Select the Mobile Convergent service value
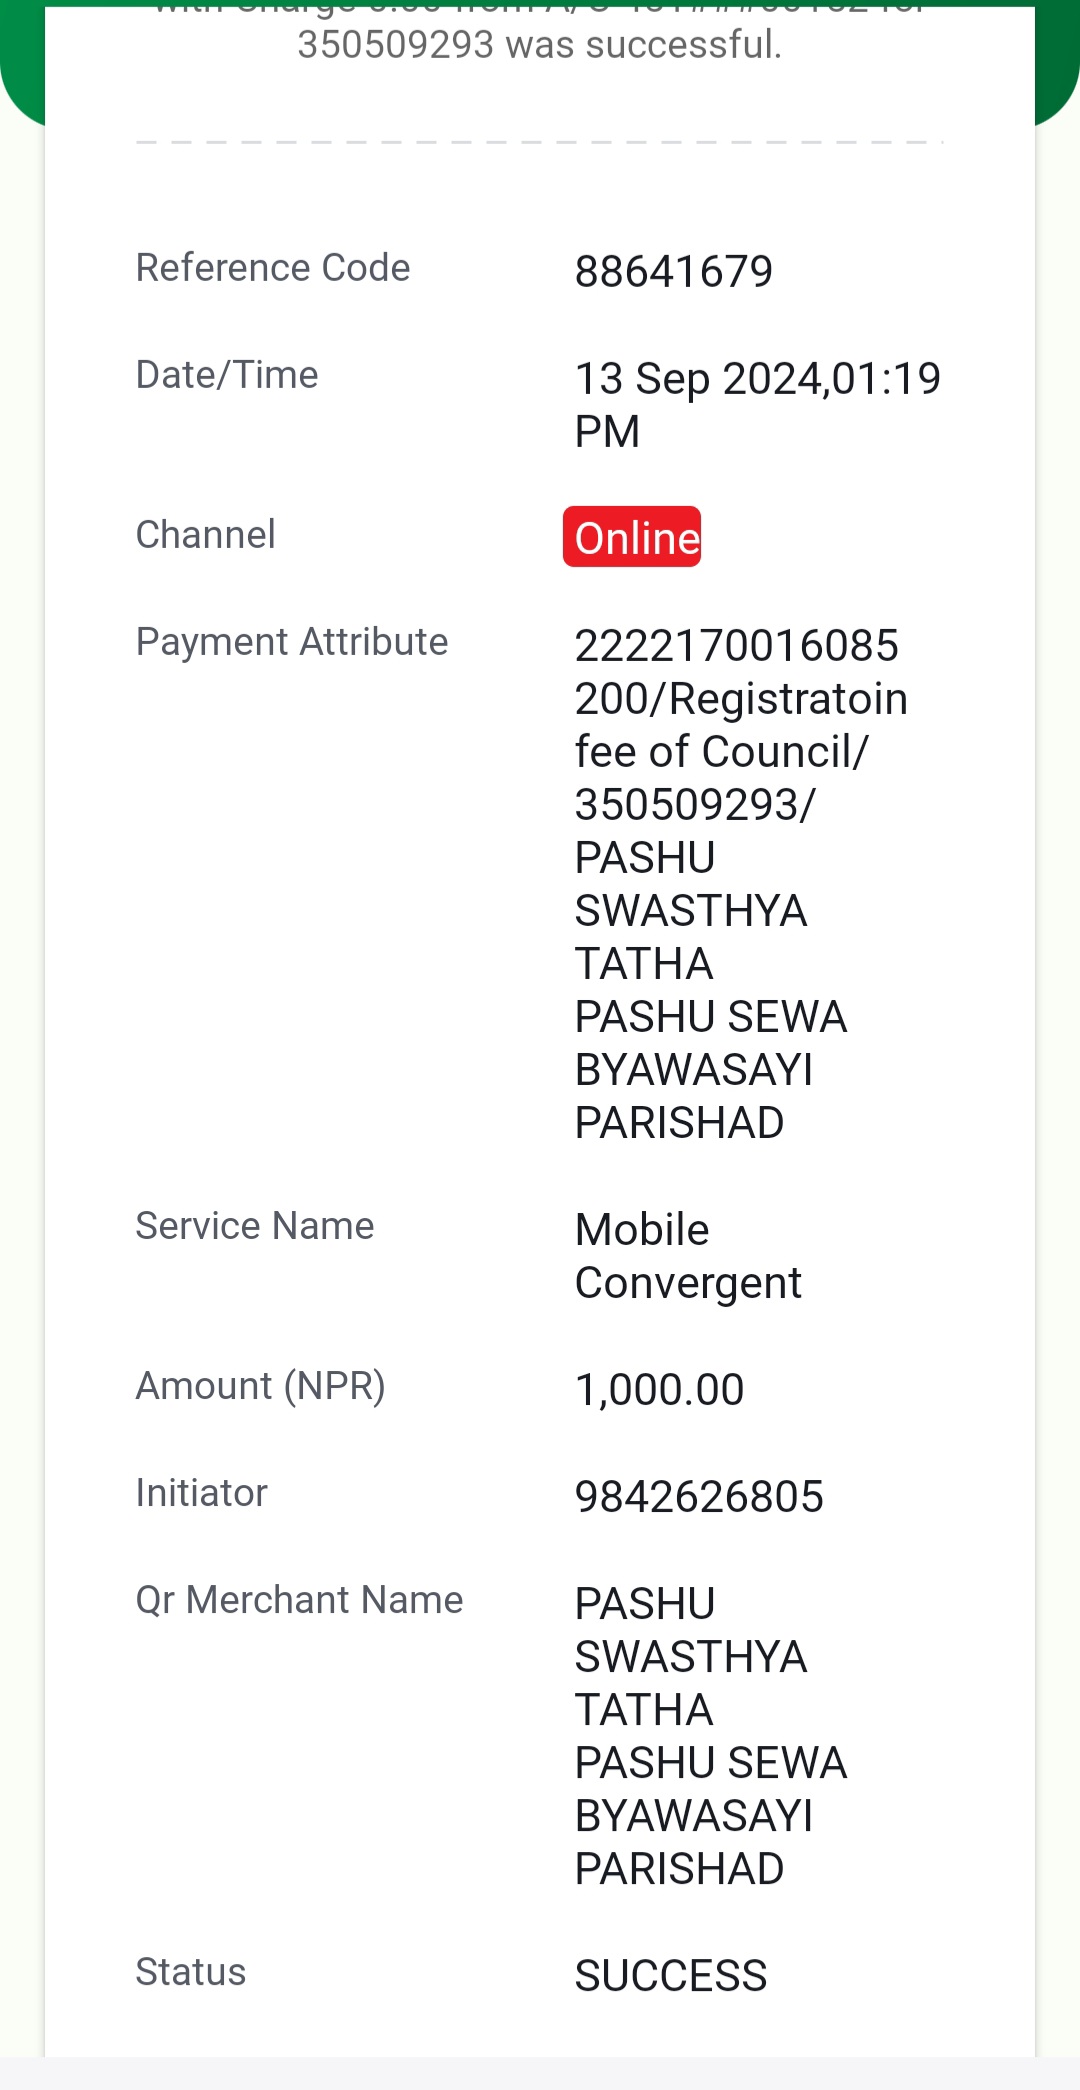Image resolution: width=1080 pixels, height=2090 pixels. pyautogui.click(x=688, y=1256)
